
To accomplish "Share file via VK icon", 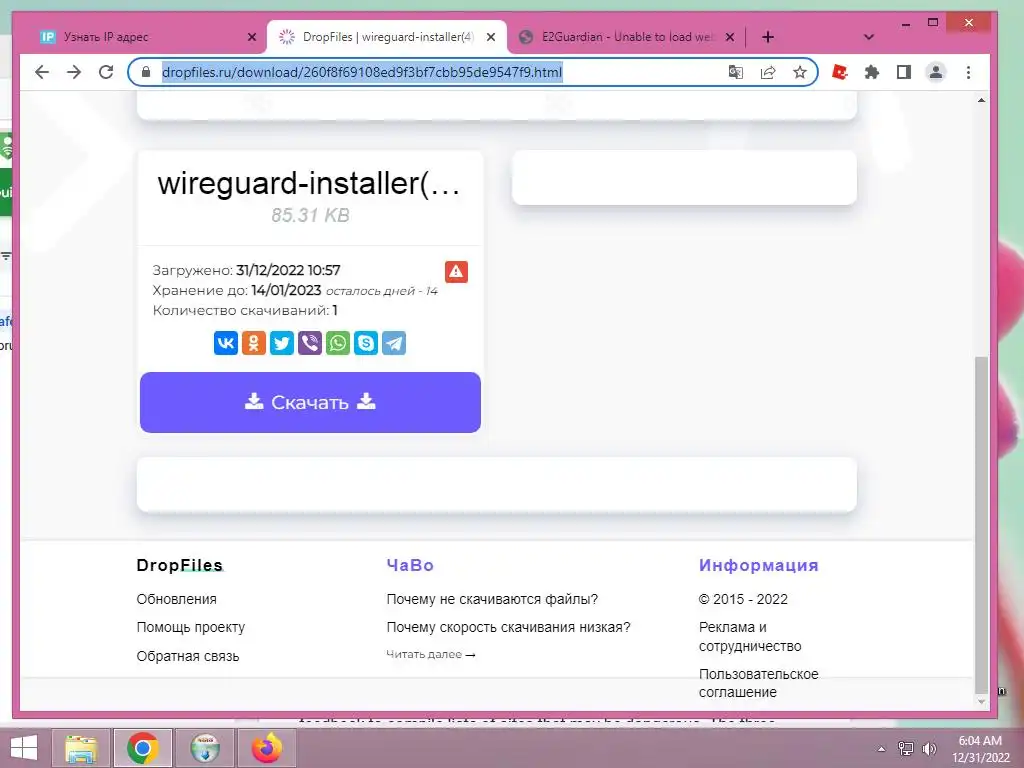I will (x=226, y=343).
